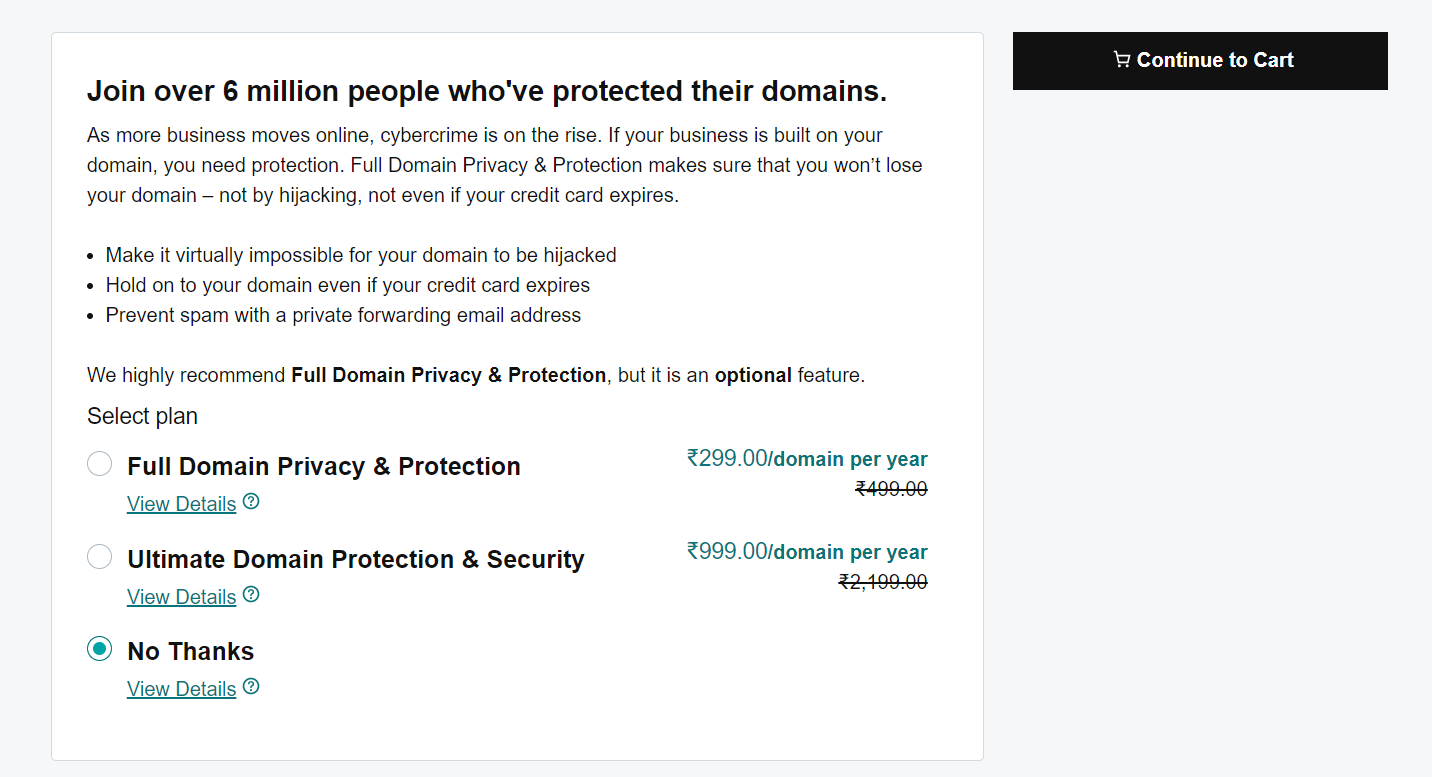
Task: Open View Details under Ultimate Domain Protection & Security
Action: [181, 597]
